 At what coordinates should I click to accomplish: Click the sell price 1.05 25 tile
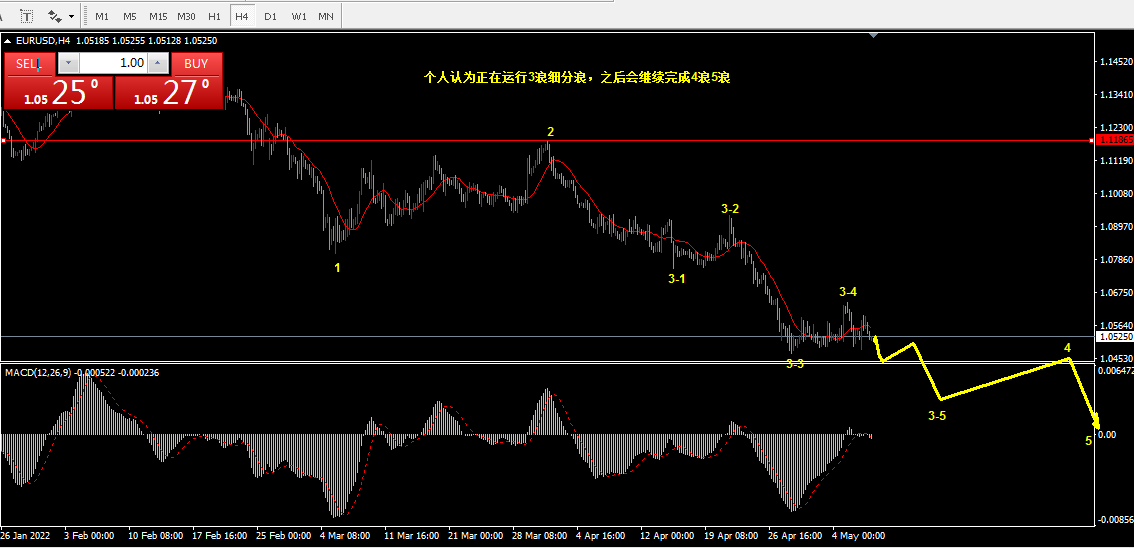pyautogui.click(x=59, y=92)
